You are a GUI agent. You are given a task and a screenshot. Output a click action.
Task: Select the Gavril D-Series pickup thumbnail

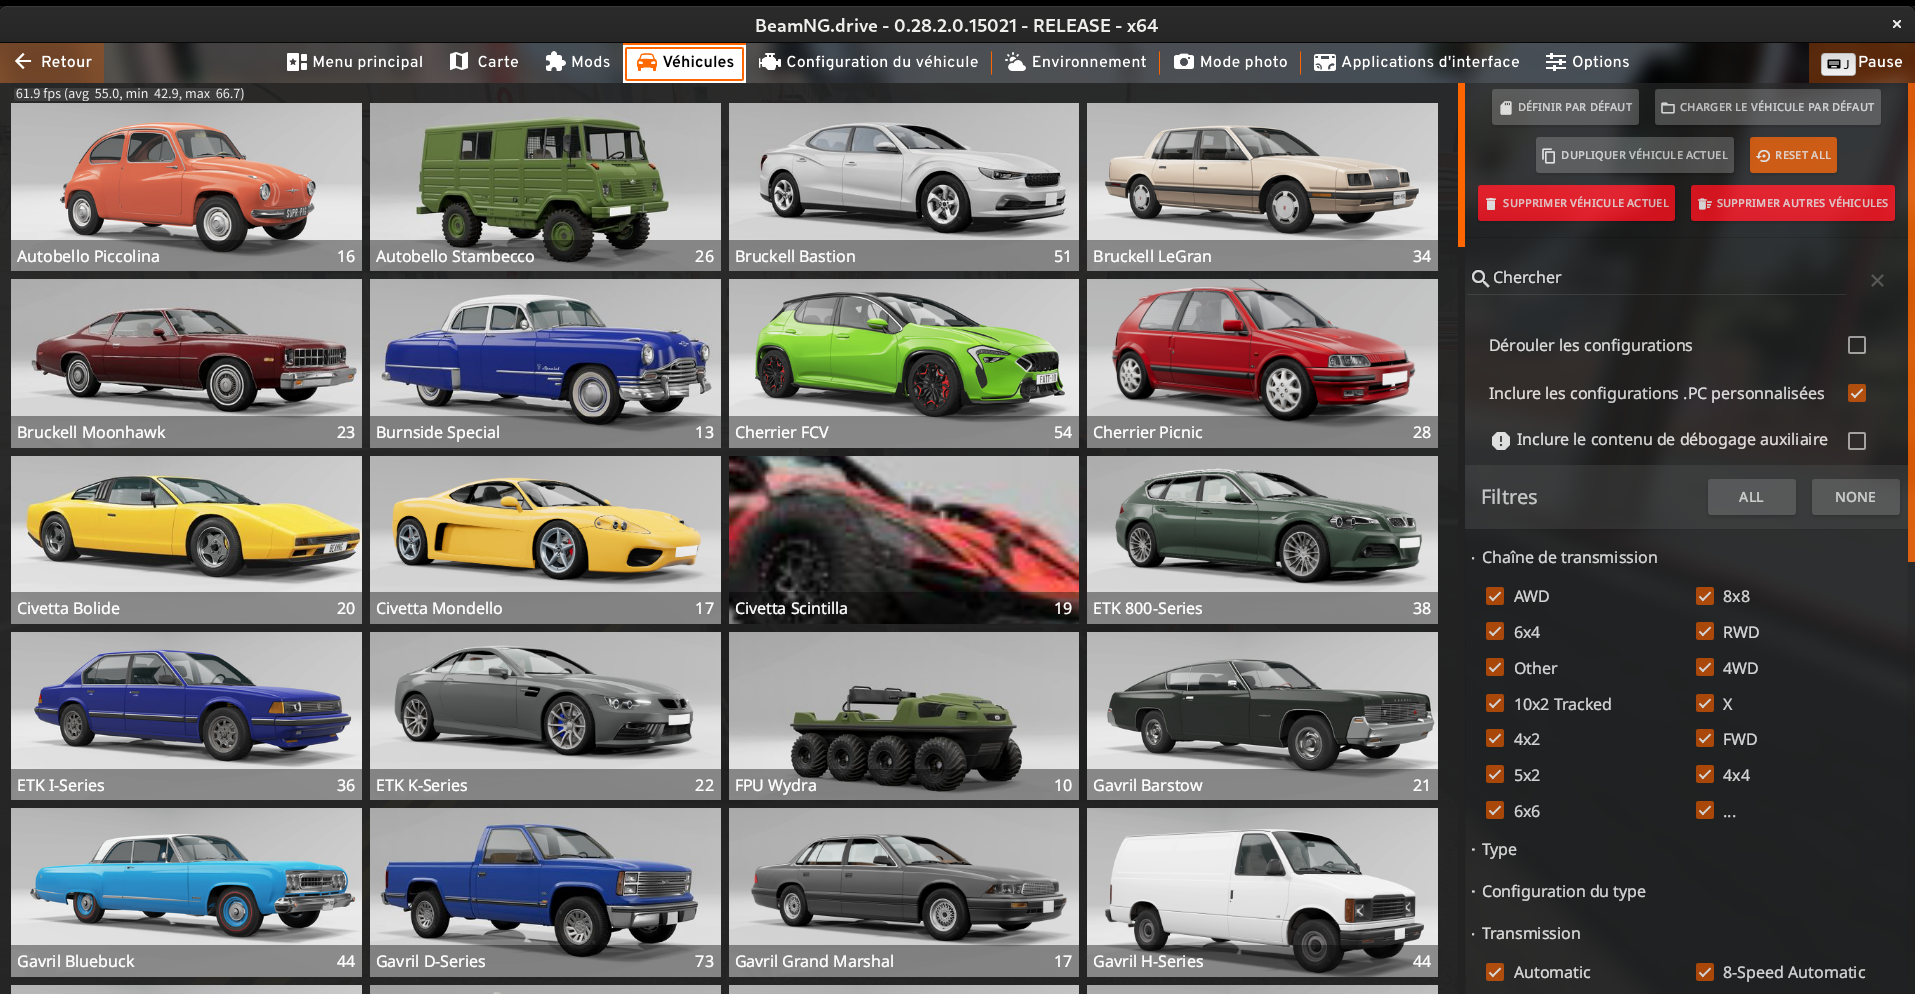click(x=545, y=892)
